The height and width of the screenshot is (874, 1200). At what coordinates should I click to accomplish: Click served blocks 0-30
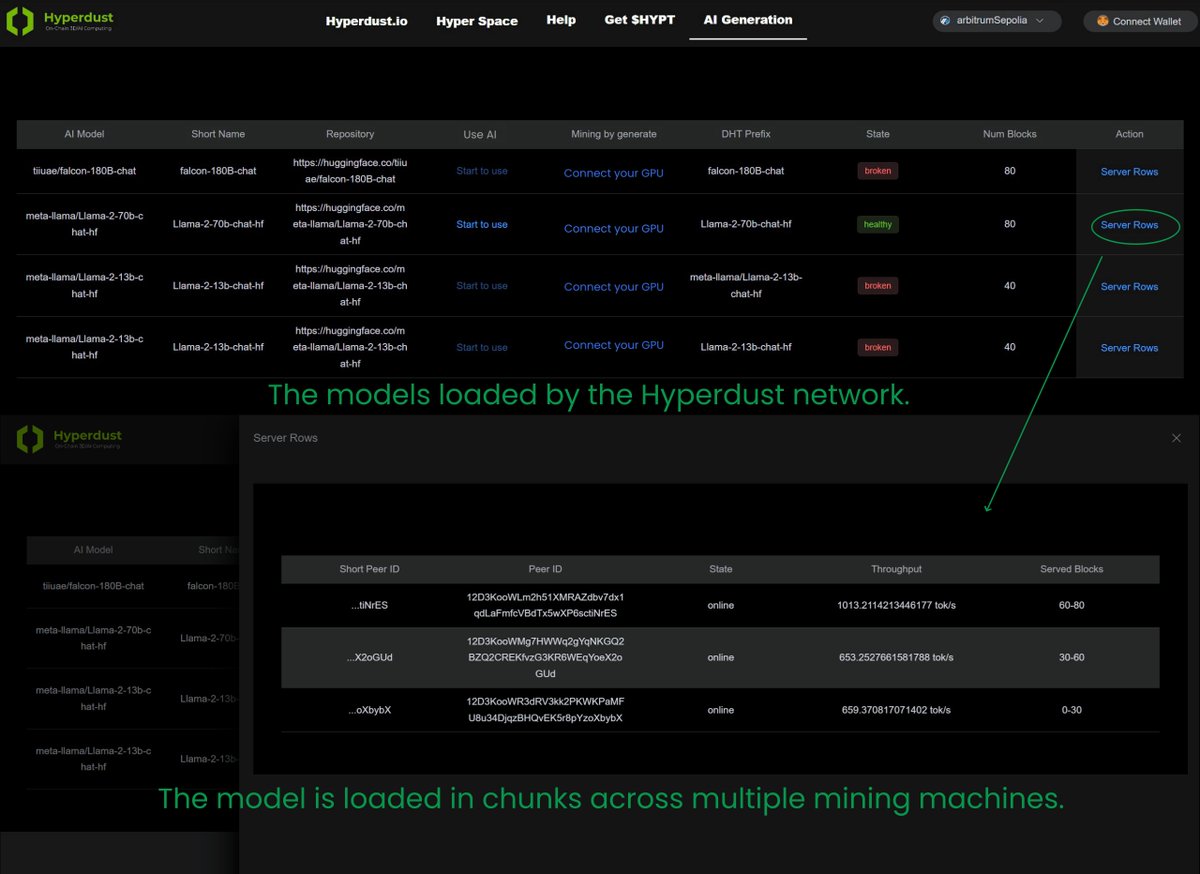tap(1071, 710)
